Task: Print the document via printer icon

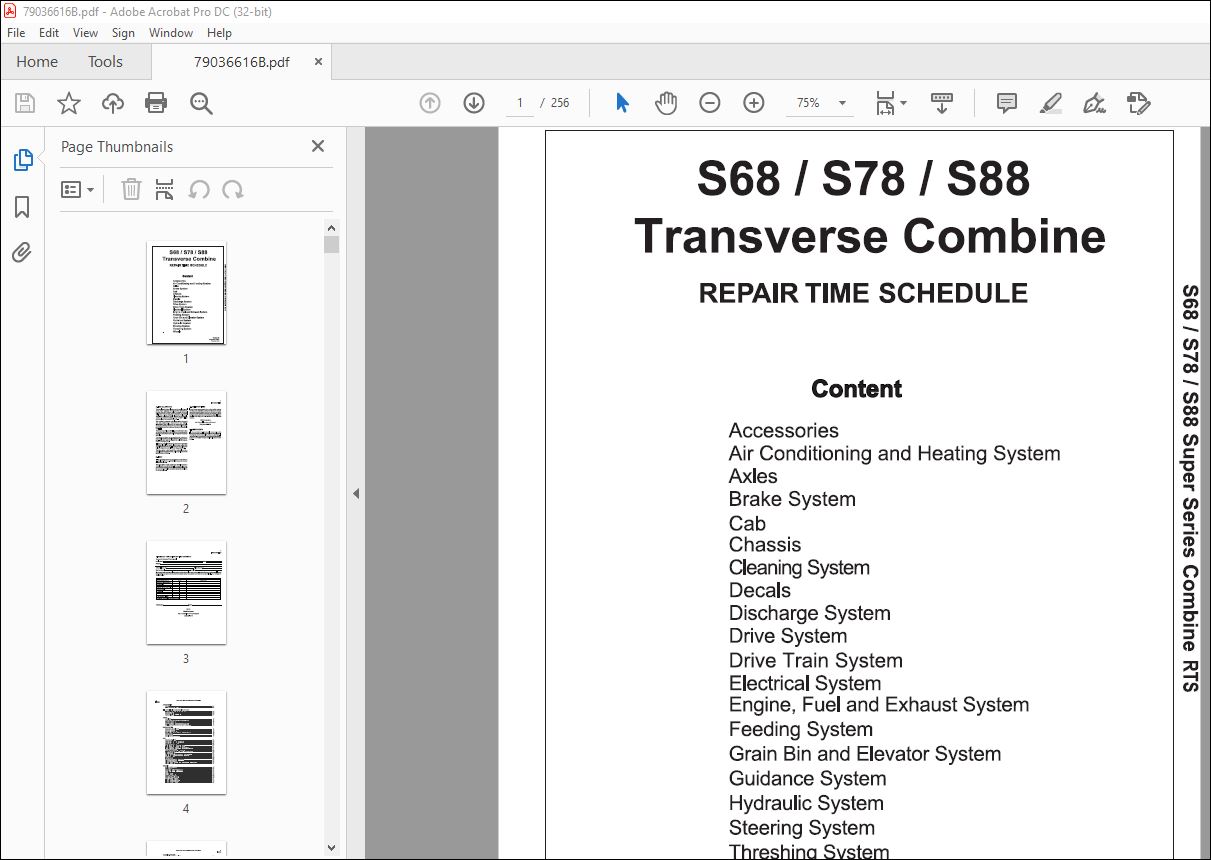Action: click(156, 103)
